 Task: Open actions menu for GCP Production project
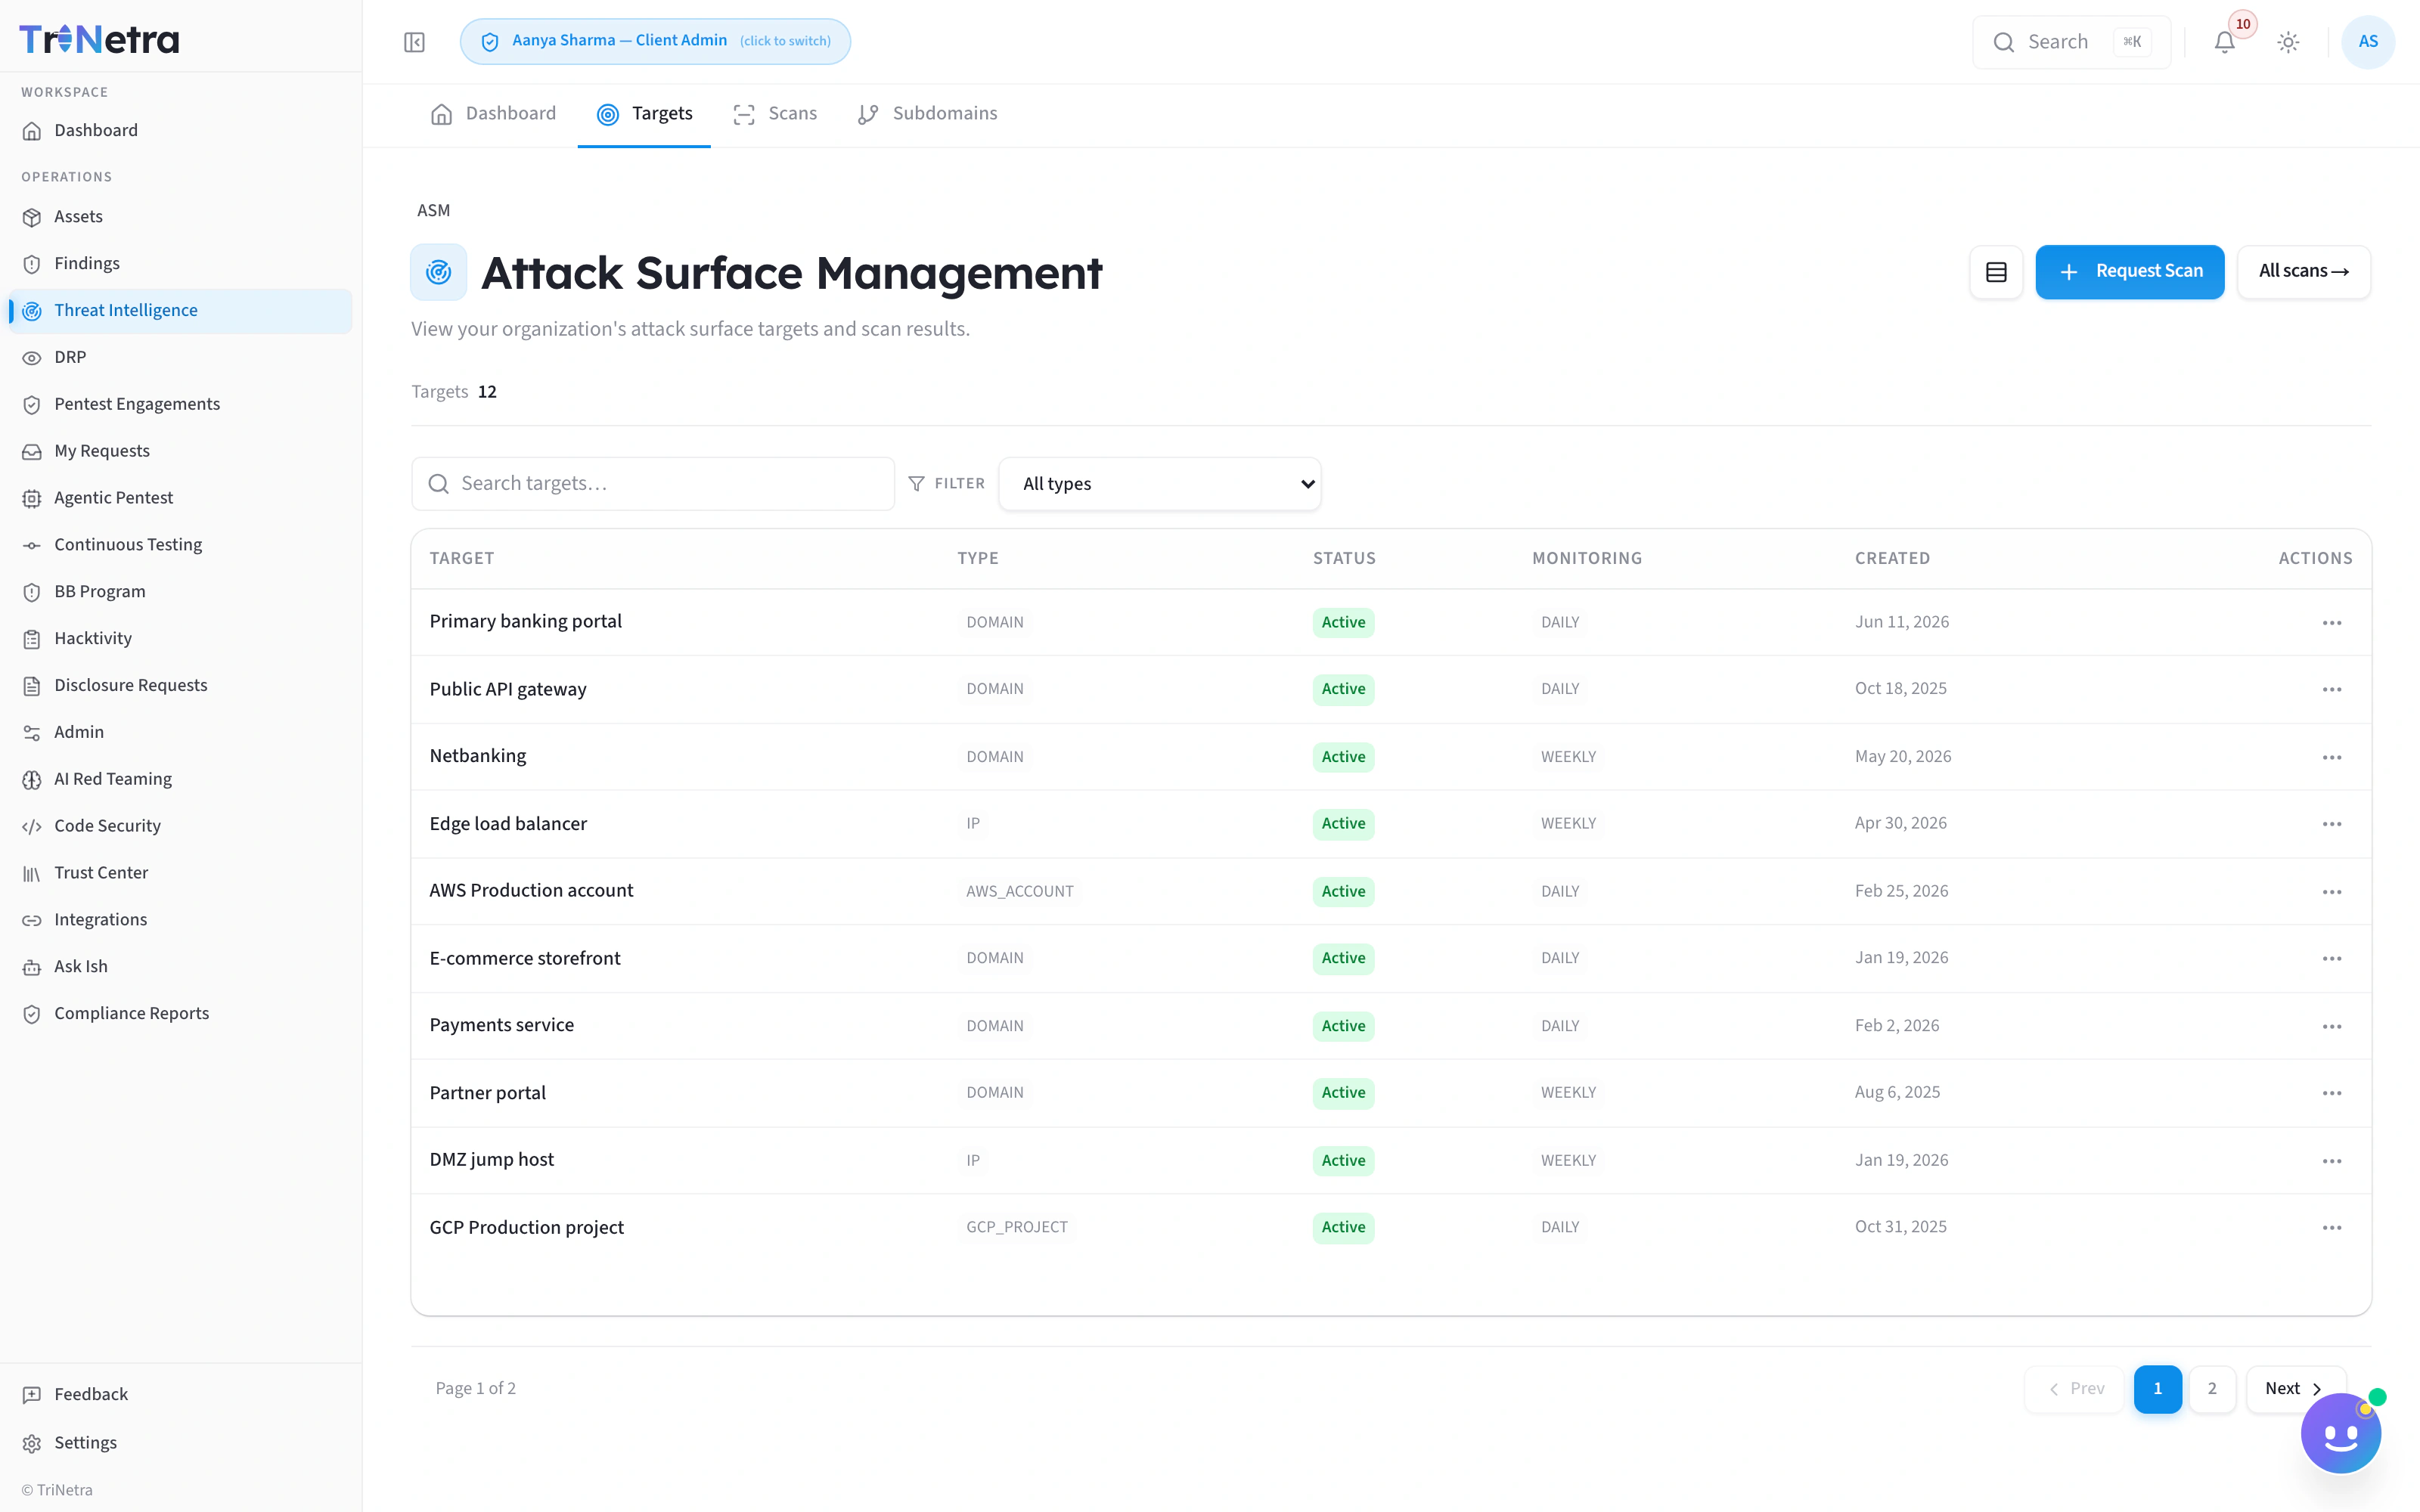tap(2332, 1228)
